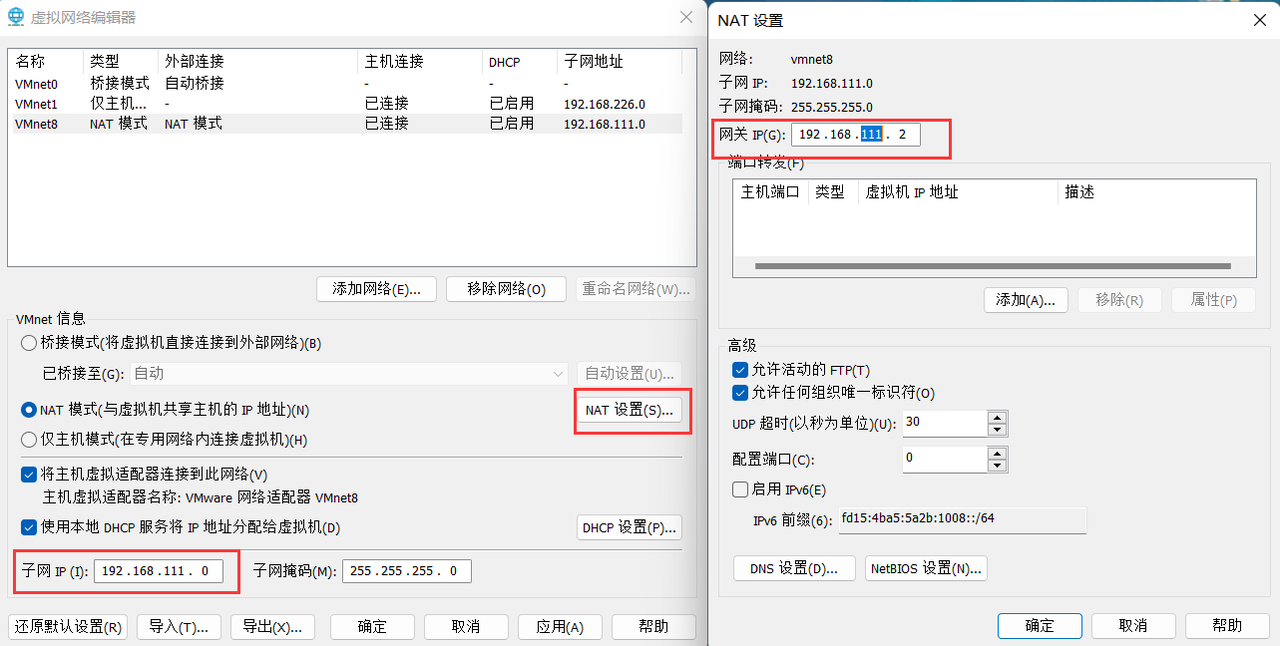Toggle 将主机虚拟适配器连接到此网络 checkbox
Viewport: 1280px width, 646px height.
point(29,474)
